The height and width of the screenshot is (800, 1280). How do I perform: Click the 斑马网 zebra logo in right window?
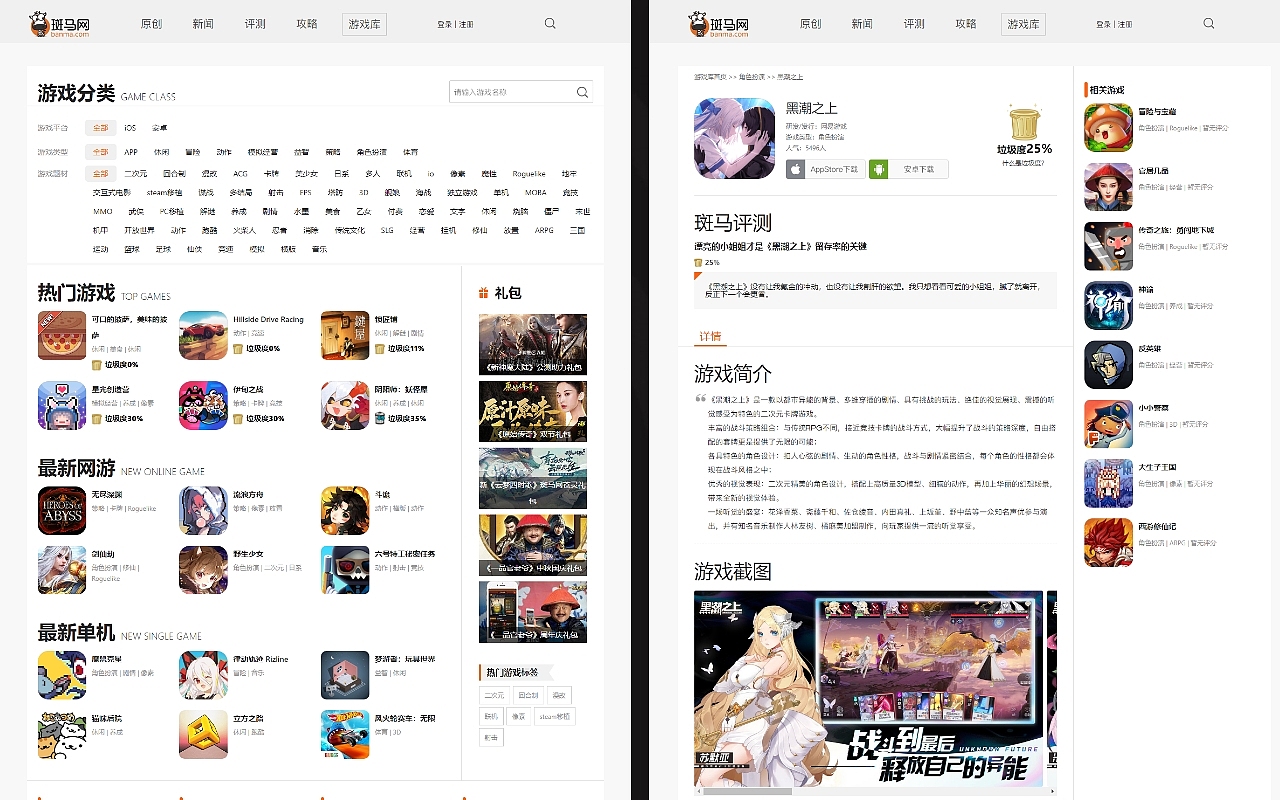click(x=719, y=24)
